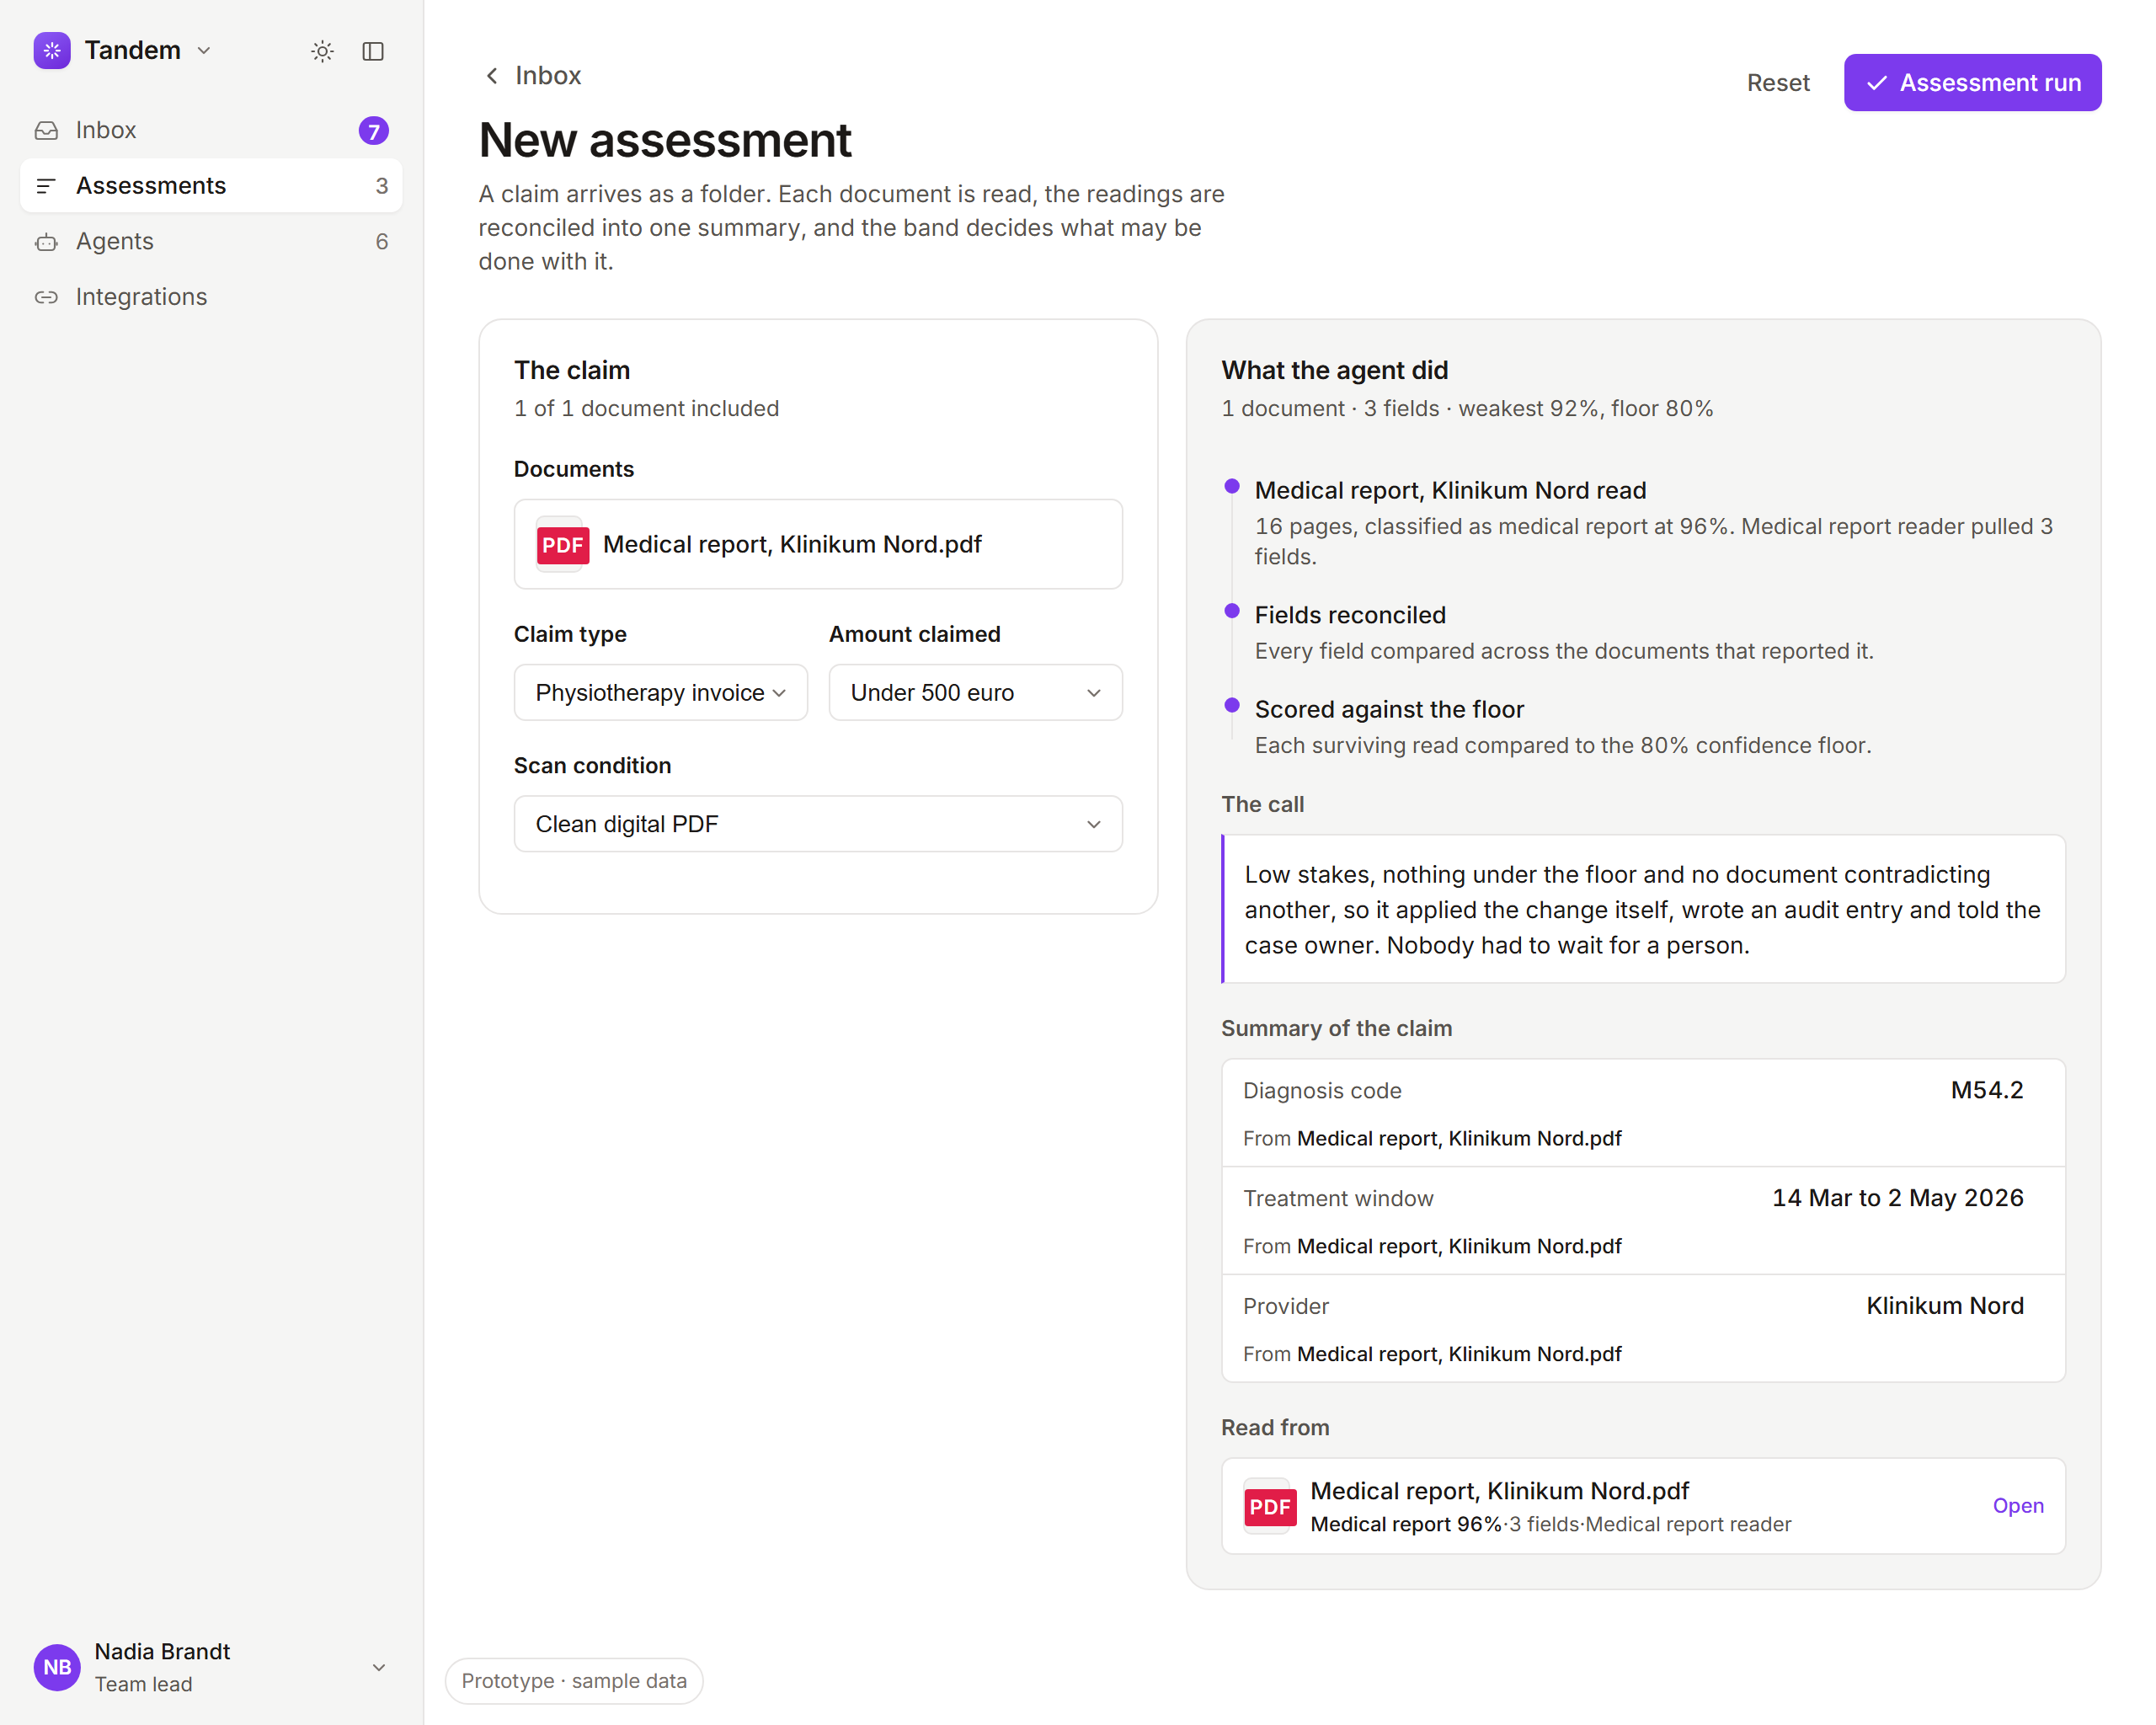This screenshot has height=1725, width=2156.
Task: Click the PDF icon under Read from
Action: click(1270, 1506)
